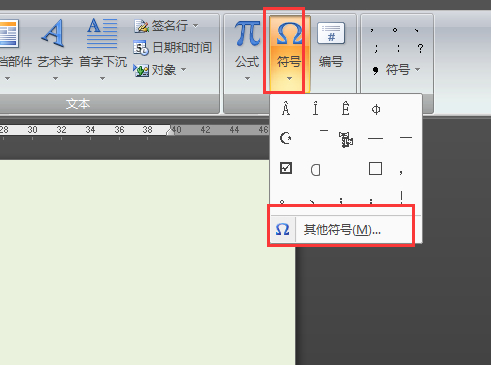491x365 pixels.
Task: Open 其他符号(M)... more symbols dialog
Action: (346, 230)
